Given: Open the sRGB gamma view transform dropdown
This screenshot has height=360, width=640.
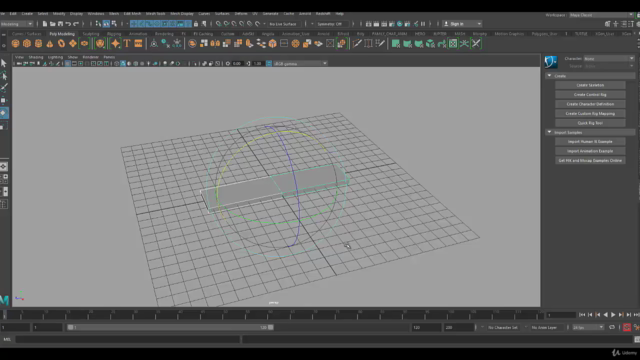Looking at the screenshot, I should [300, 64].
